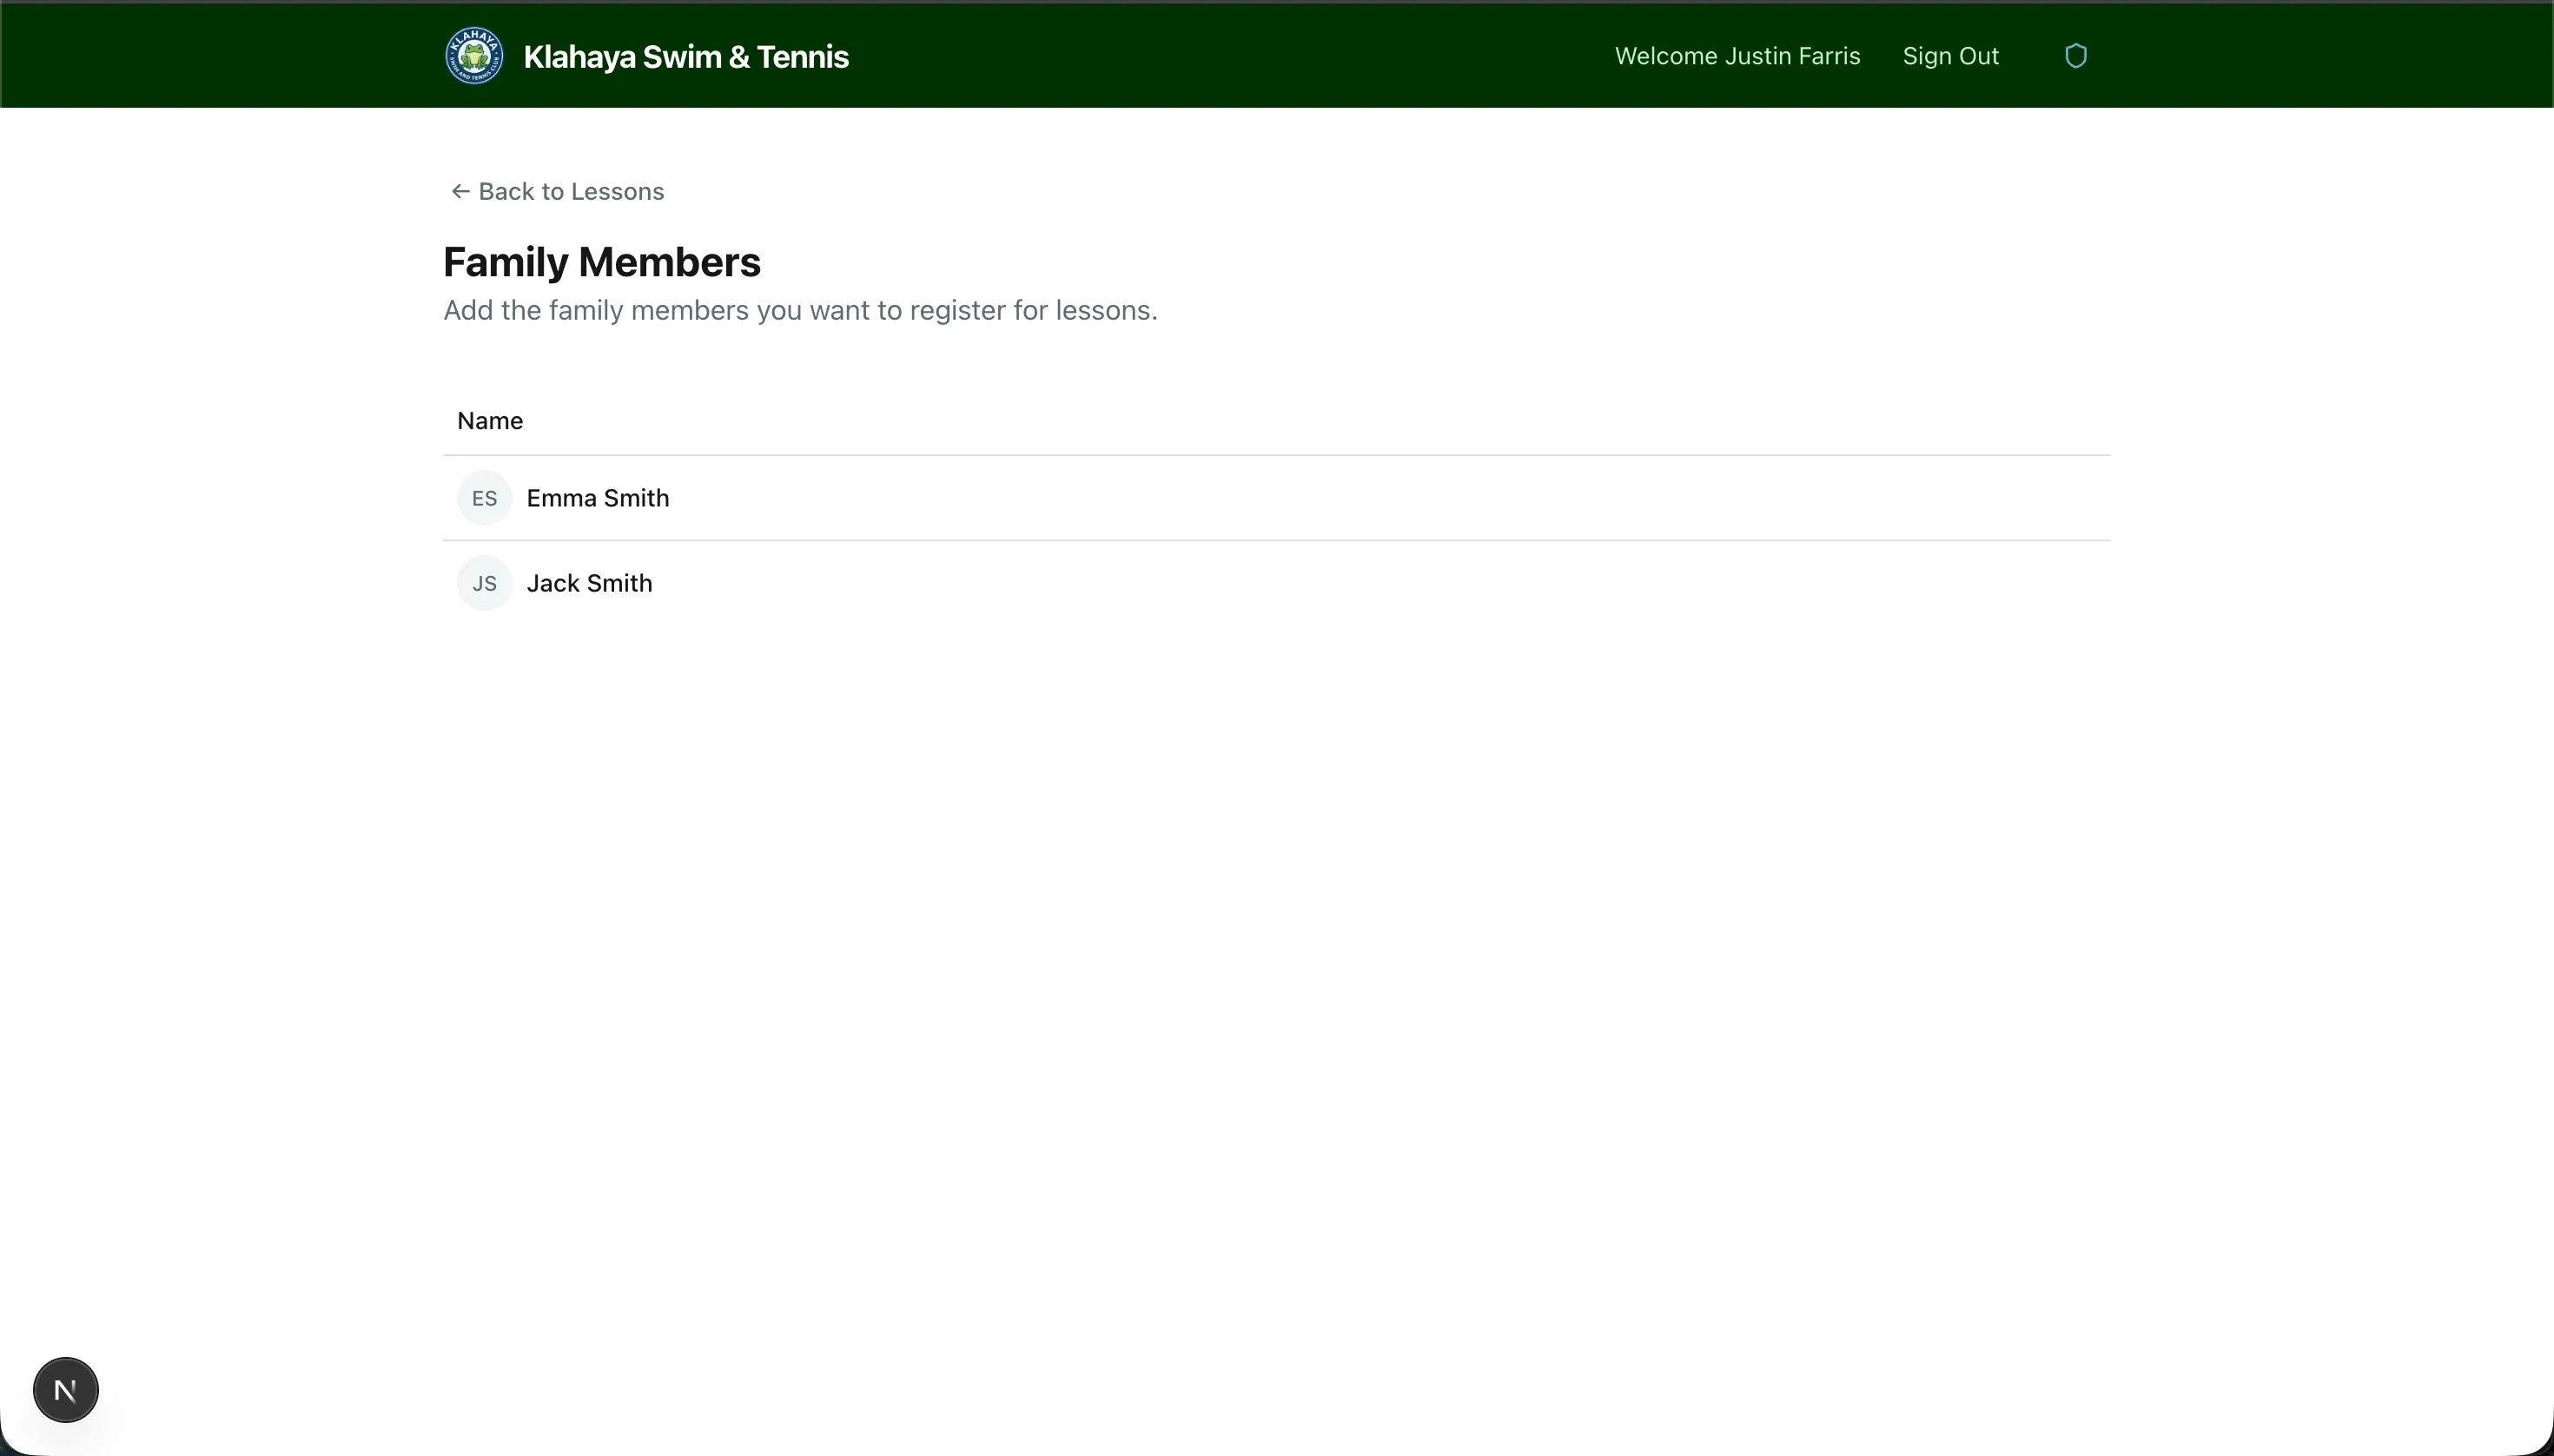Click Jack Smith's JS avatar
Image resolution: width=2554 pixels, height=1456 pixels.
[x=484, y=583]
